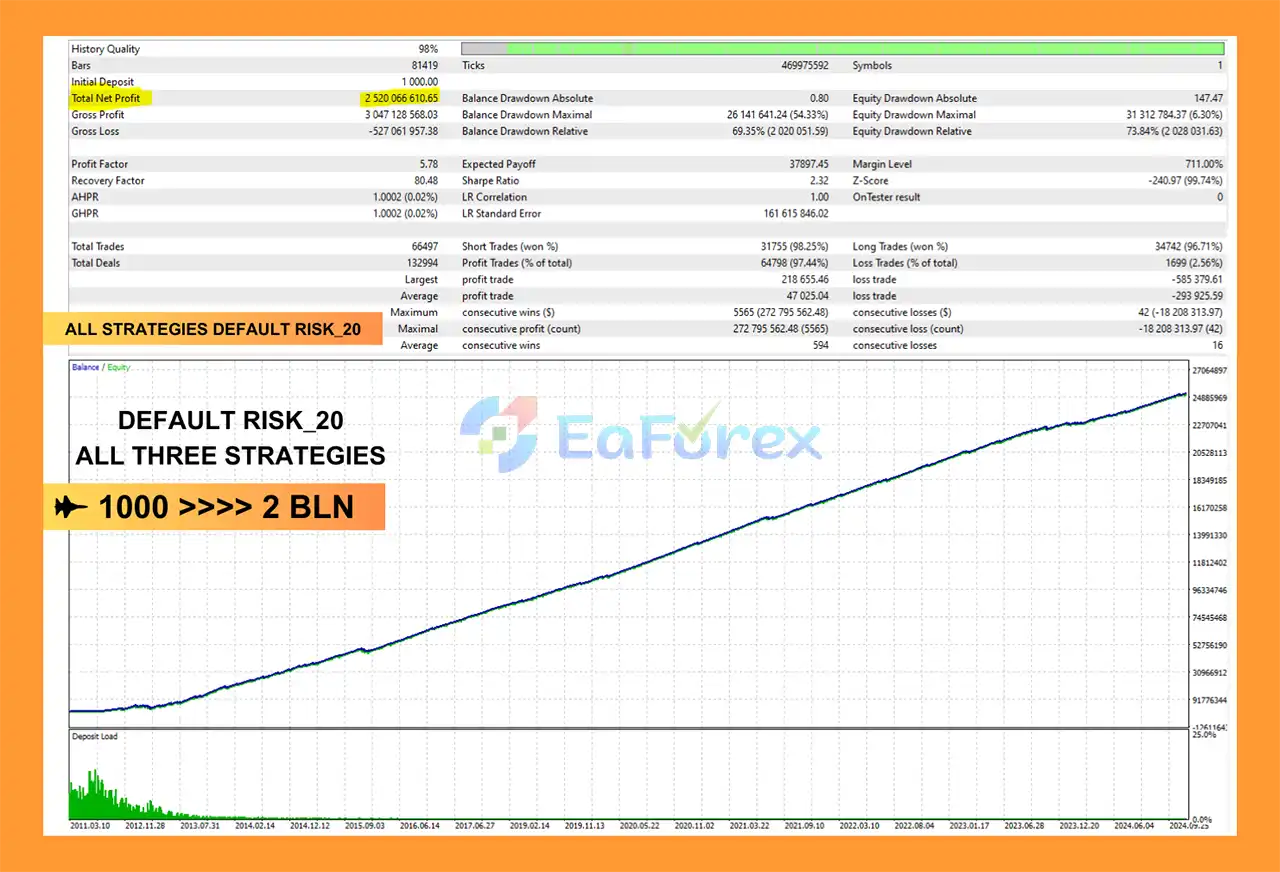Click the Equity legend label on chart
The width and height of the screenshot is (1280, 872).
click(x=118, y=367)
